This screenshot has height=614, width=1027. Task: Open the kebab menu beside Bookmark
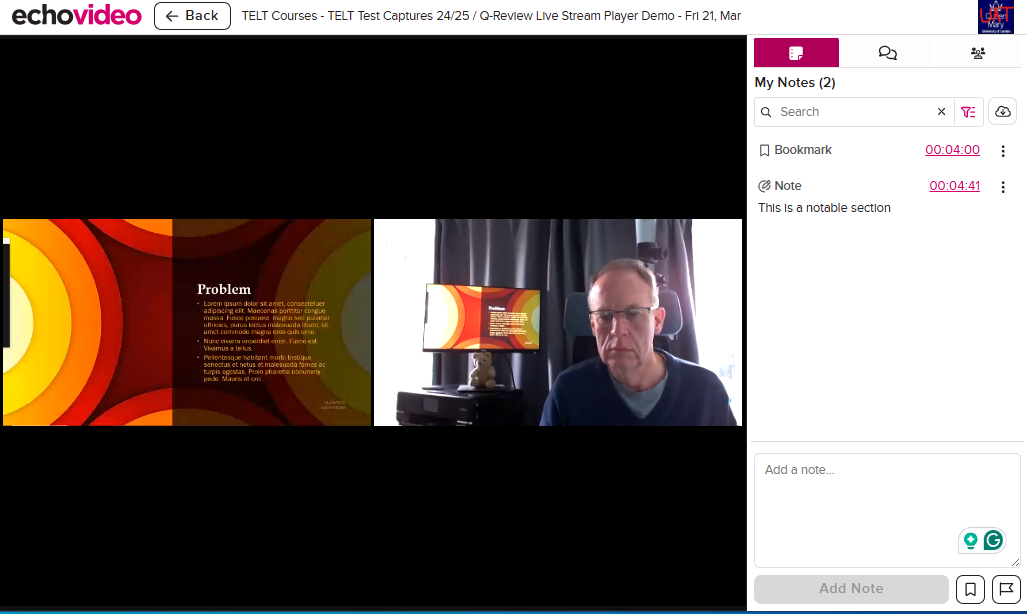(1003, 150)
